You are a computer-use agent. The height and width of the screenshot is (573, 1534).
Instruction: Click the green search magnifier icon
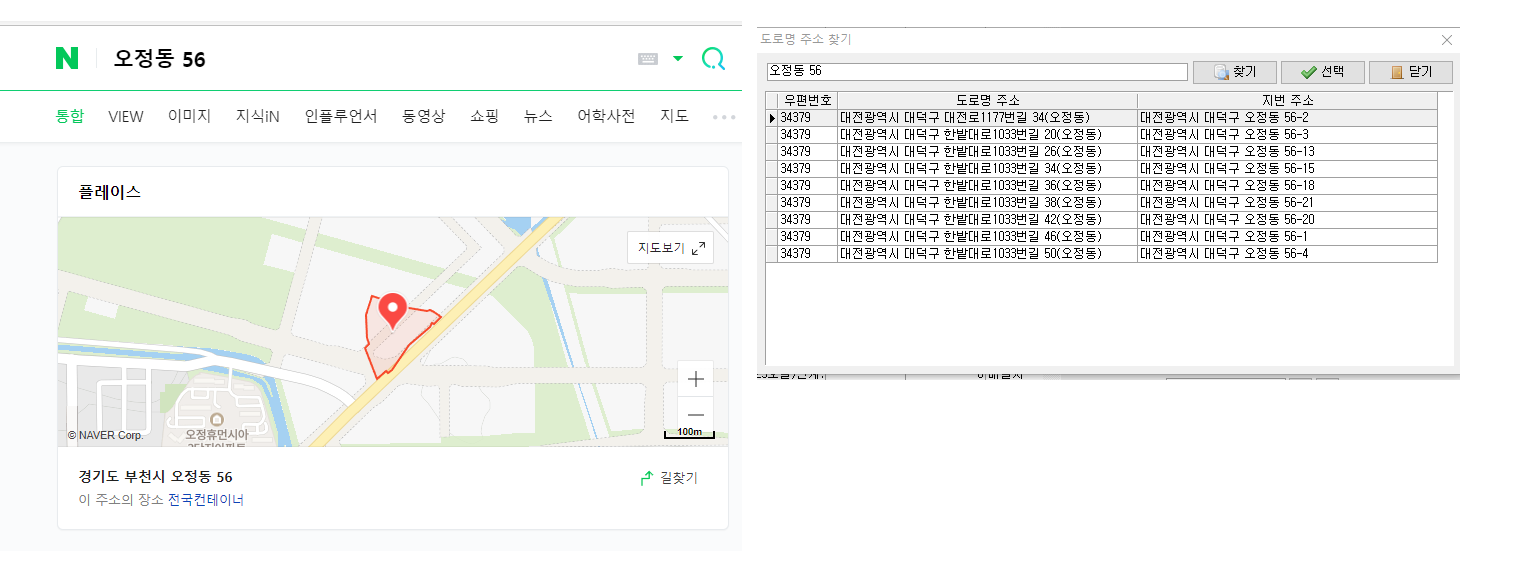pos(713,59)
